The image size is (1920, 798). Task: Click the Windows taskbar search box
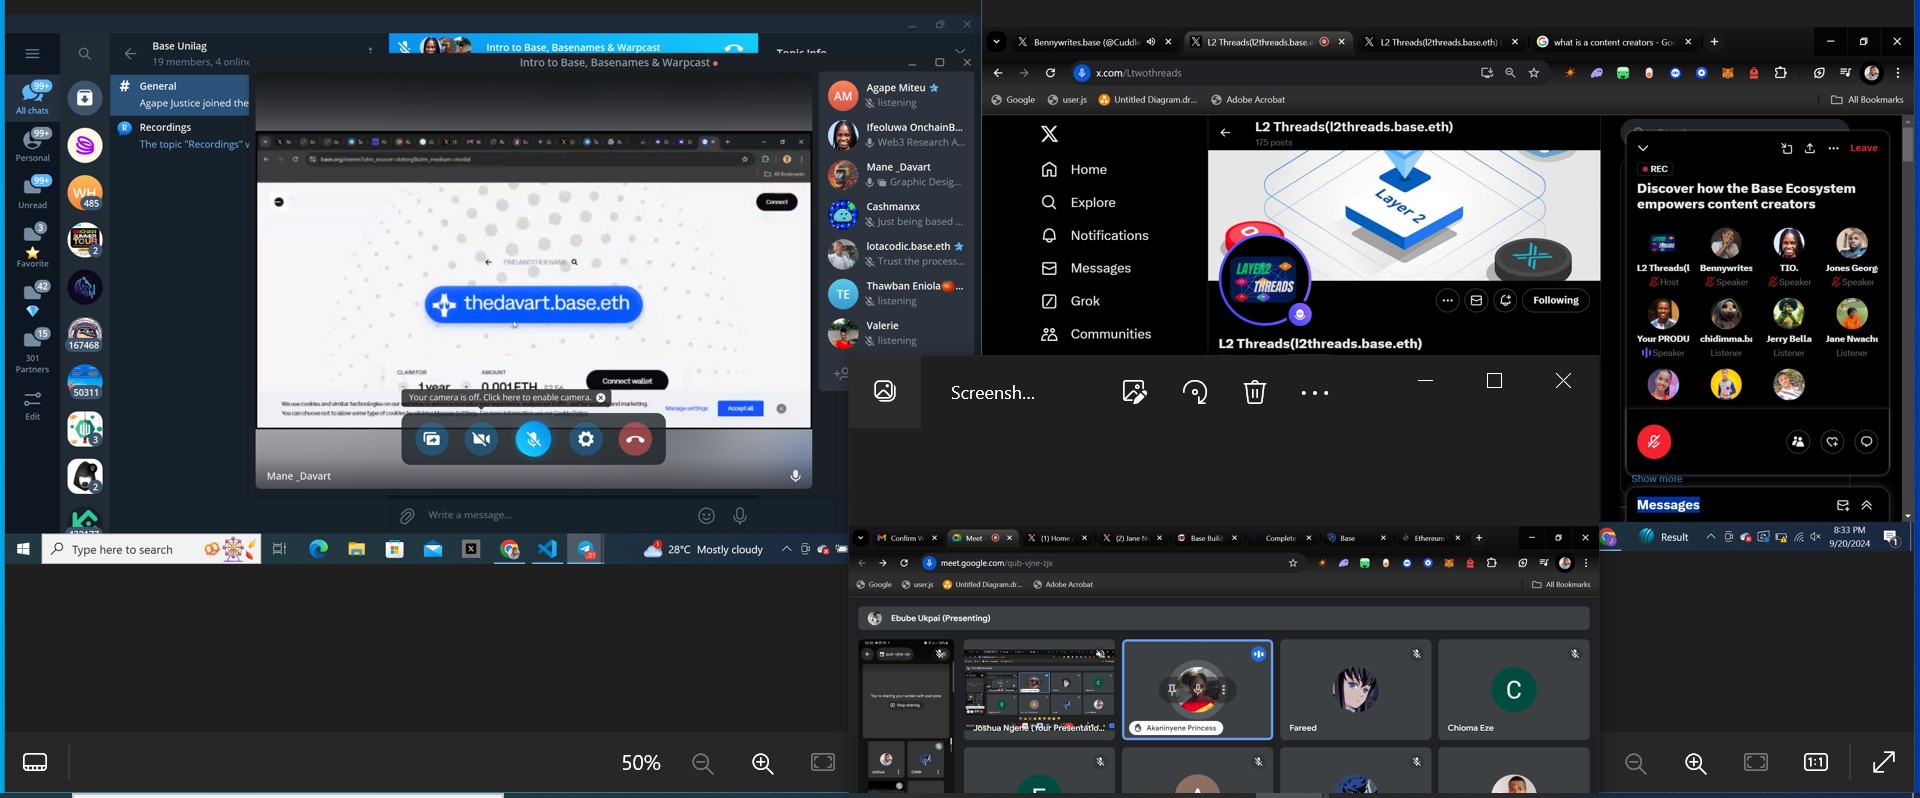151,549
